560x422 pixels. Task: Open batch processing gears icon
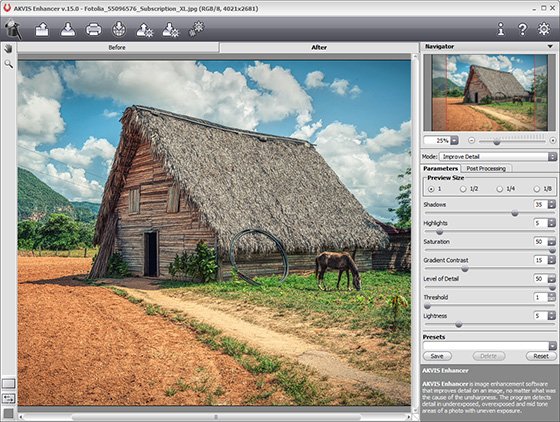pos(196,29)
